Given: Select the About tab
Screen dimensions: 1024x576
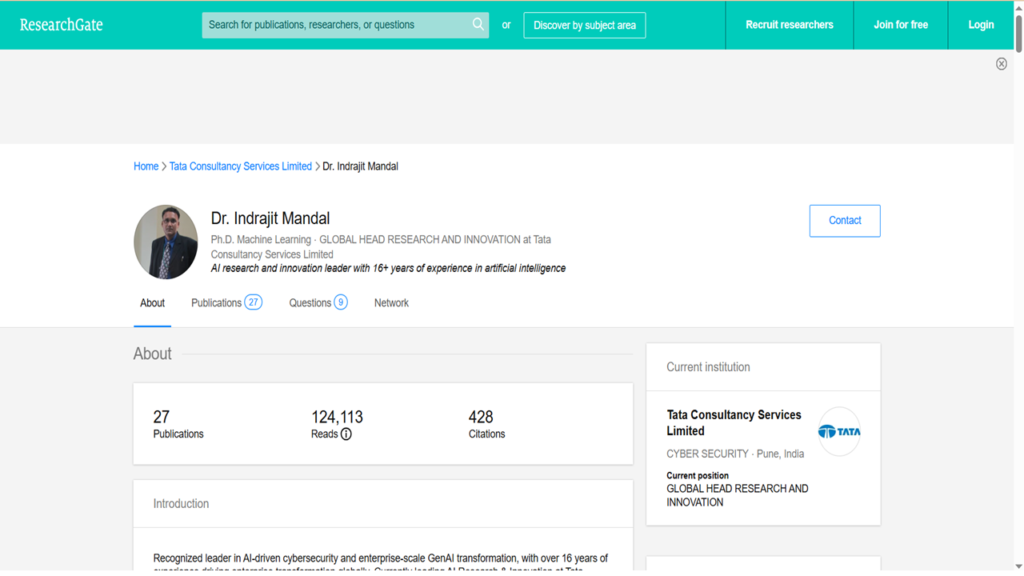Looking at the screenshot, I should (x=152, y=303).
